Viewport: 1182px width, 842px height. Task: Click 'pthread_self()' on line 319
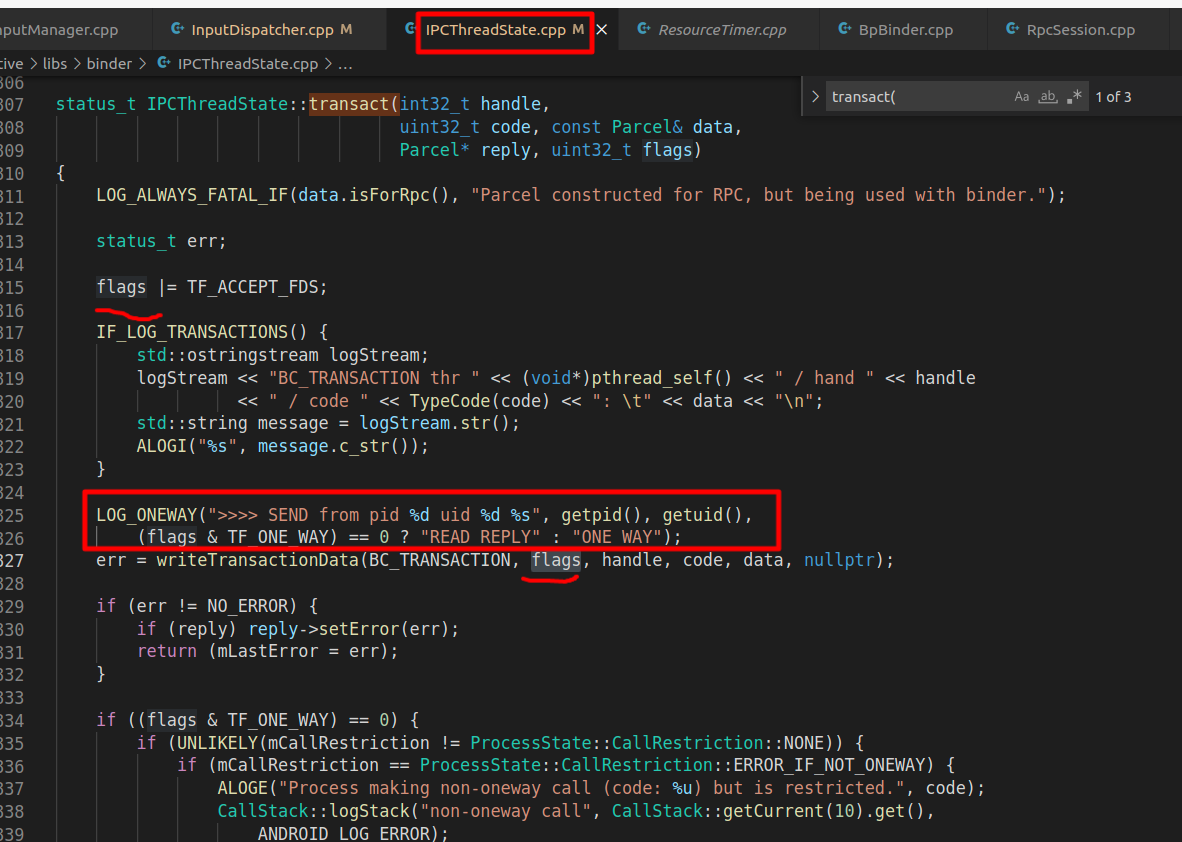pos(661,378)
